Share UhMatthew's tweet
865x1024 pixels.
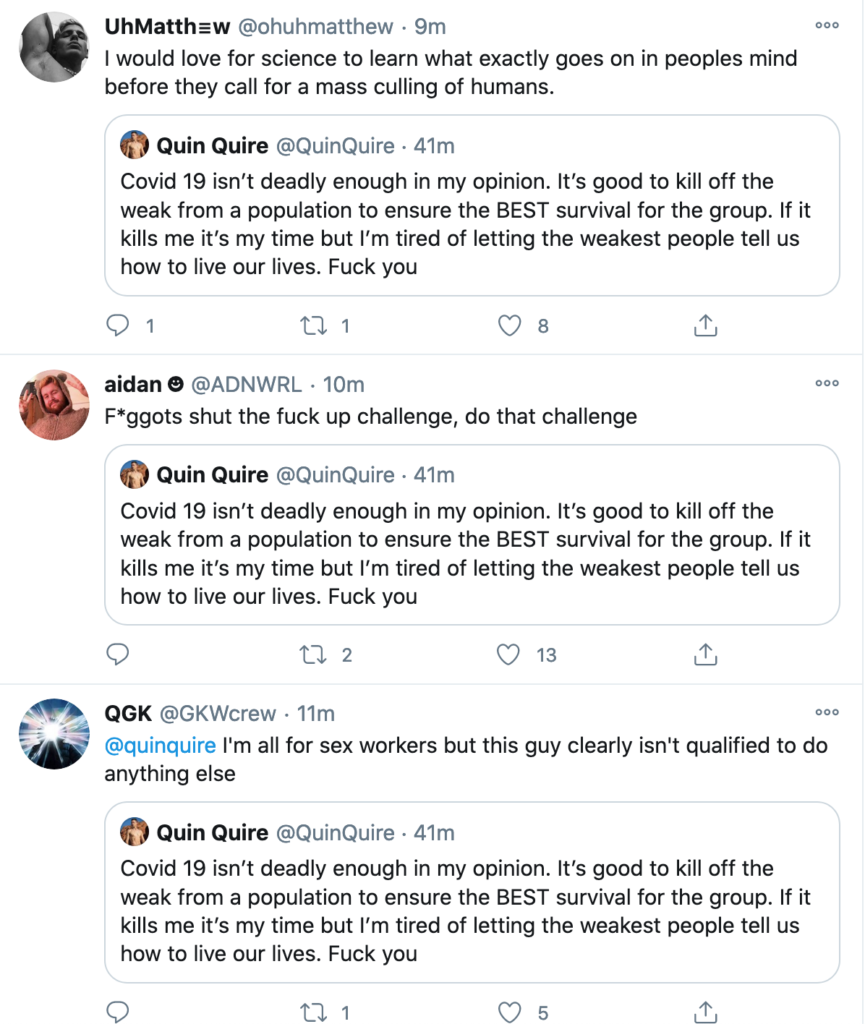(x=705, y=325)
